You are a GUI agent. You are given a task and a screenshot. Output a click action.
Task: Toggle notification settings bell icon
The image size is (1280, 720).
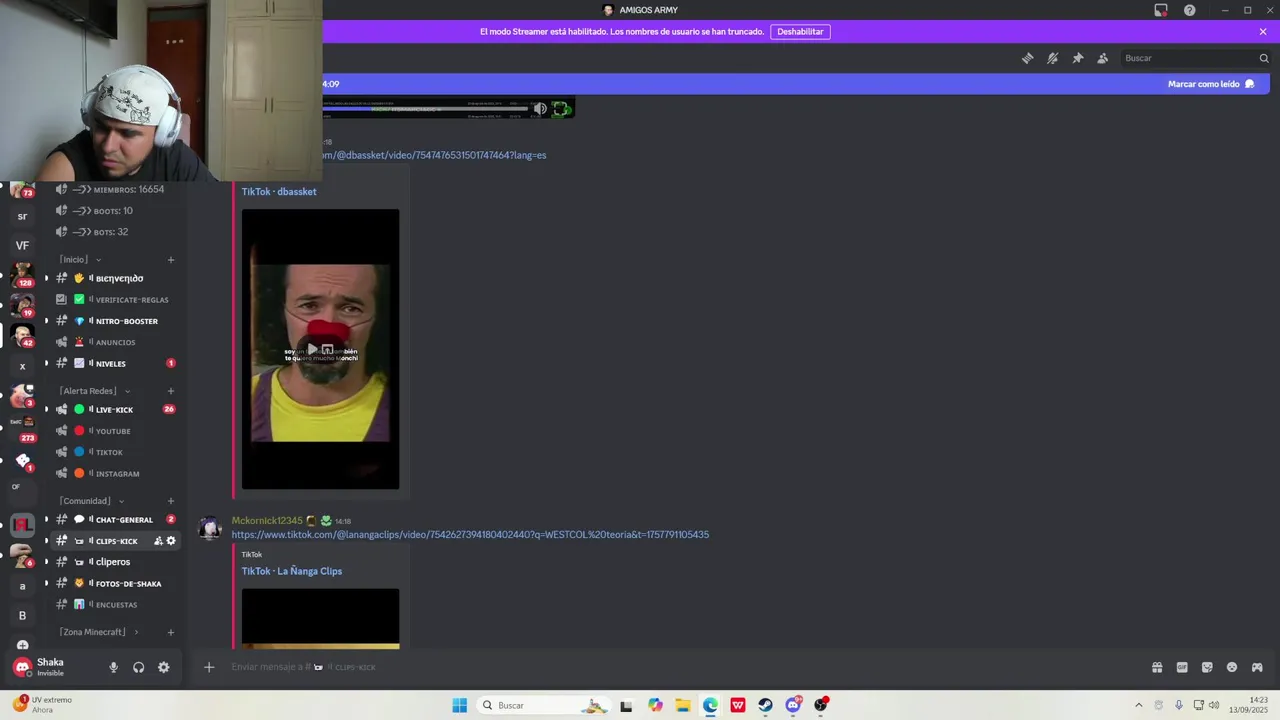1052,58
